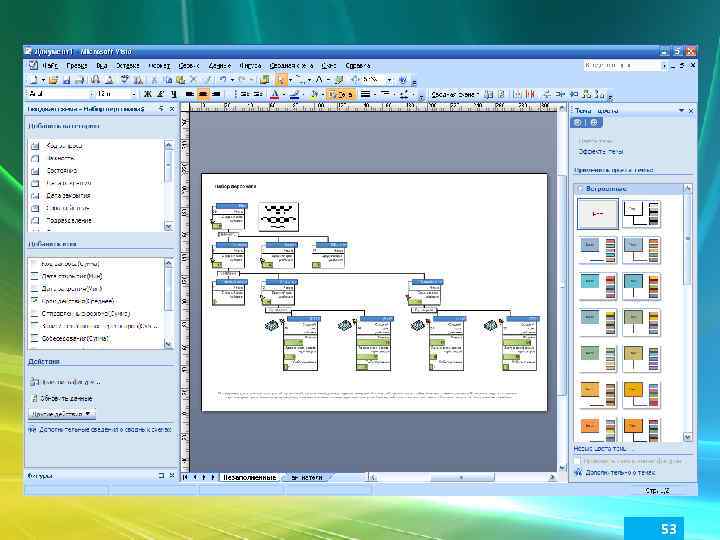
Task: Toggle Center alignment button
Action: coord(203,94)
